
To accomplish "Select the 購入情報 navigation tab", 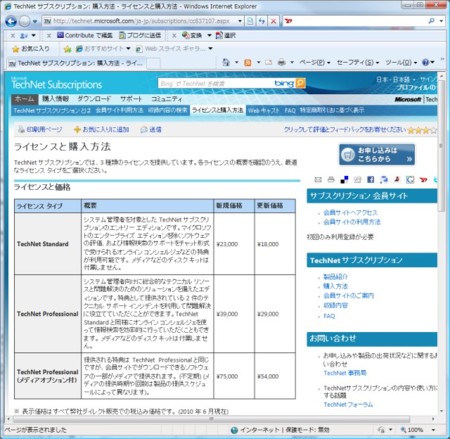I will pos(55,99).
